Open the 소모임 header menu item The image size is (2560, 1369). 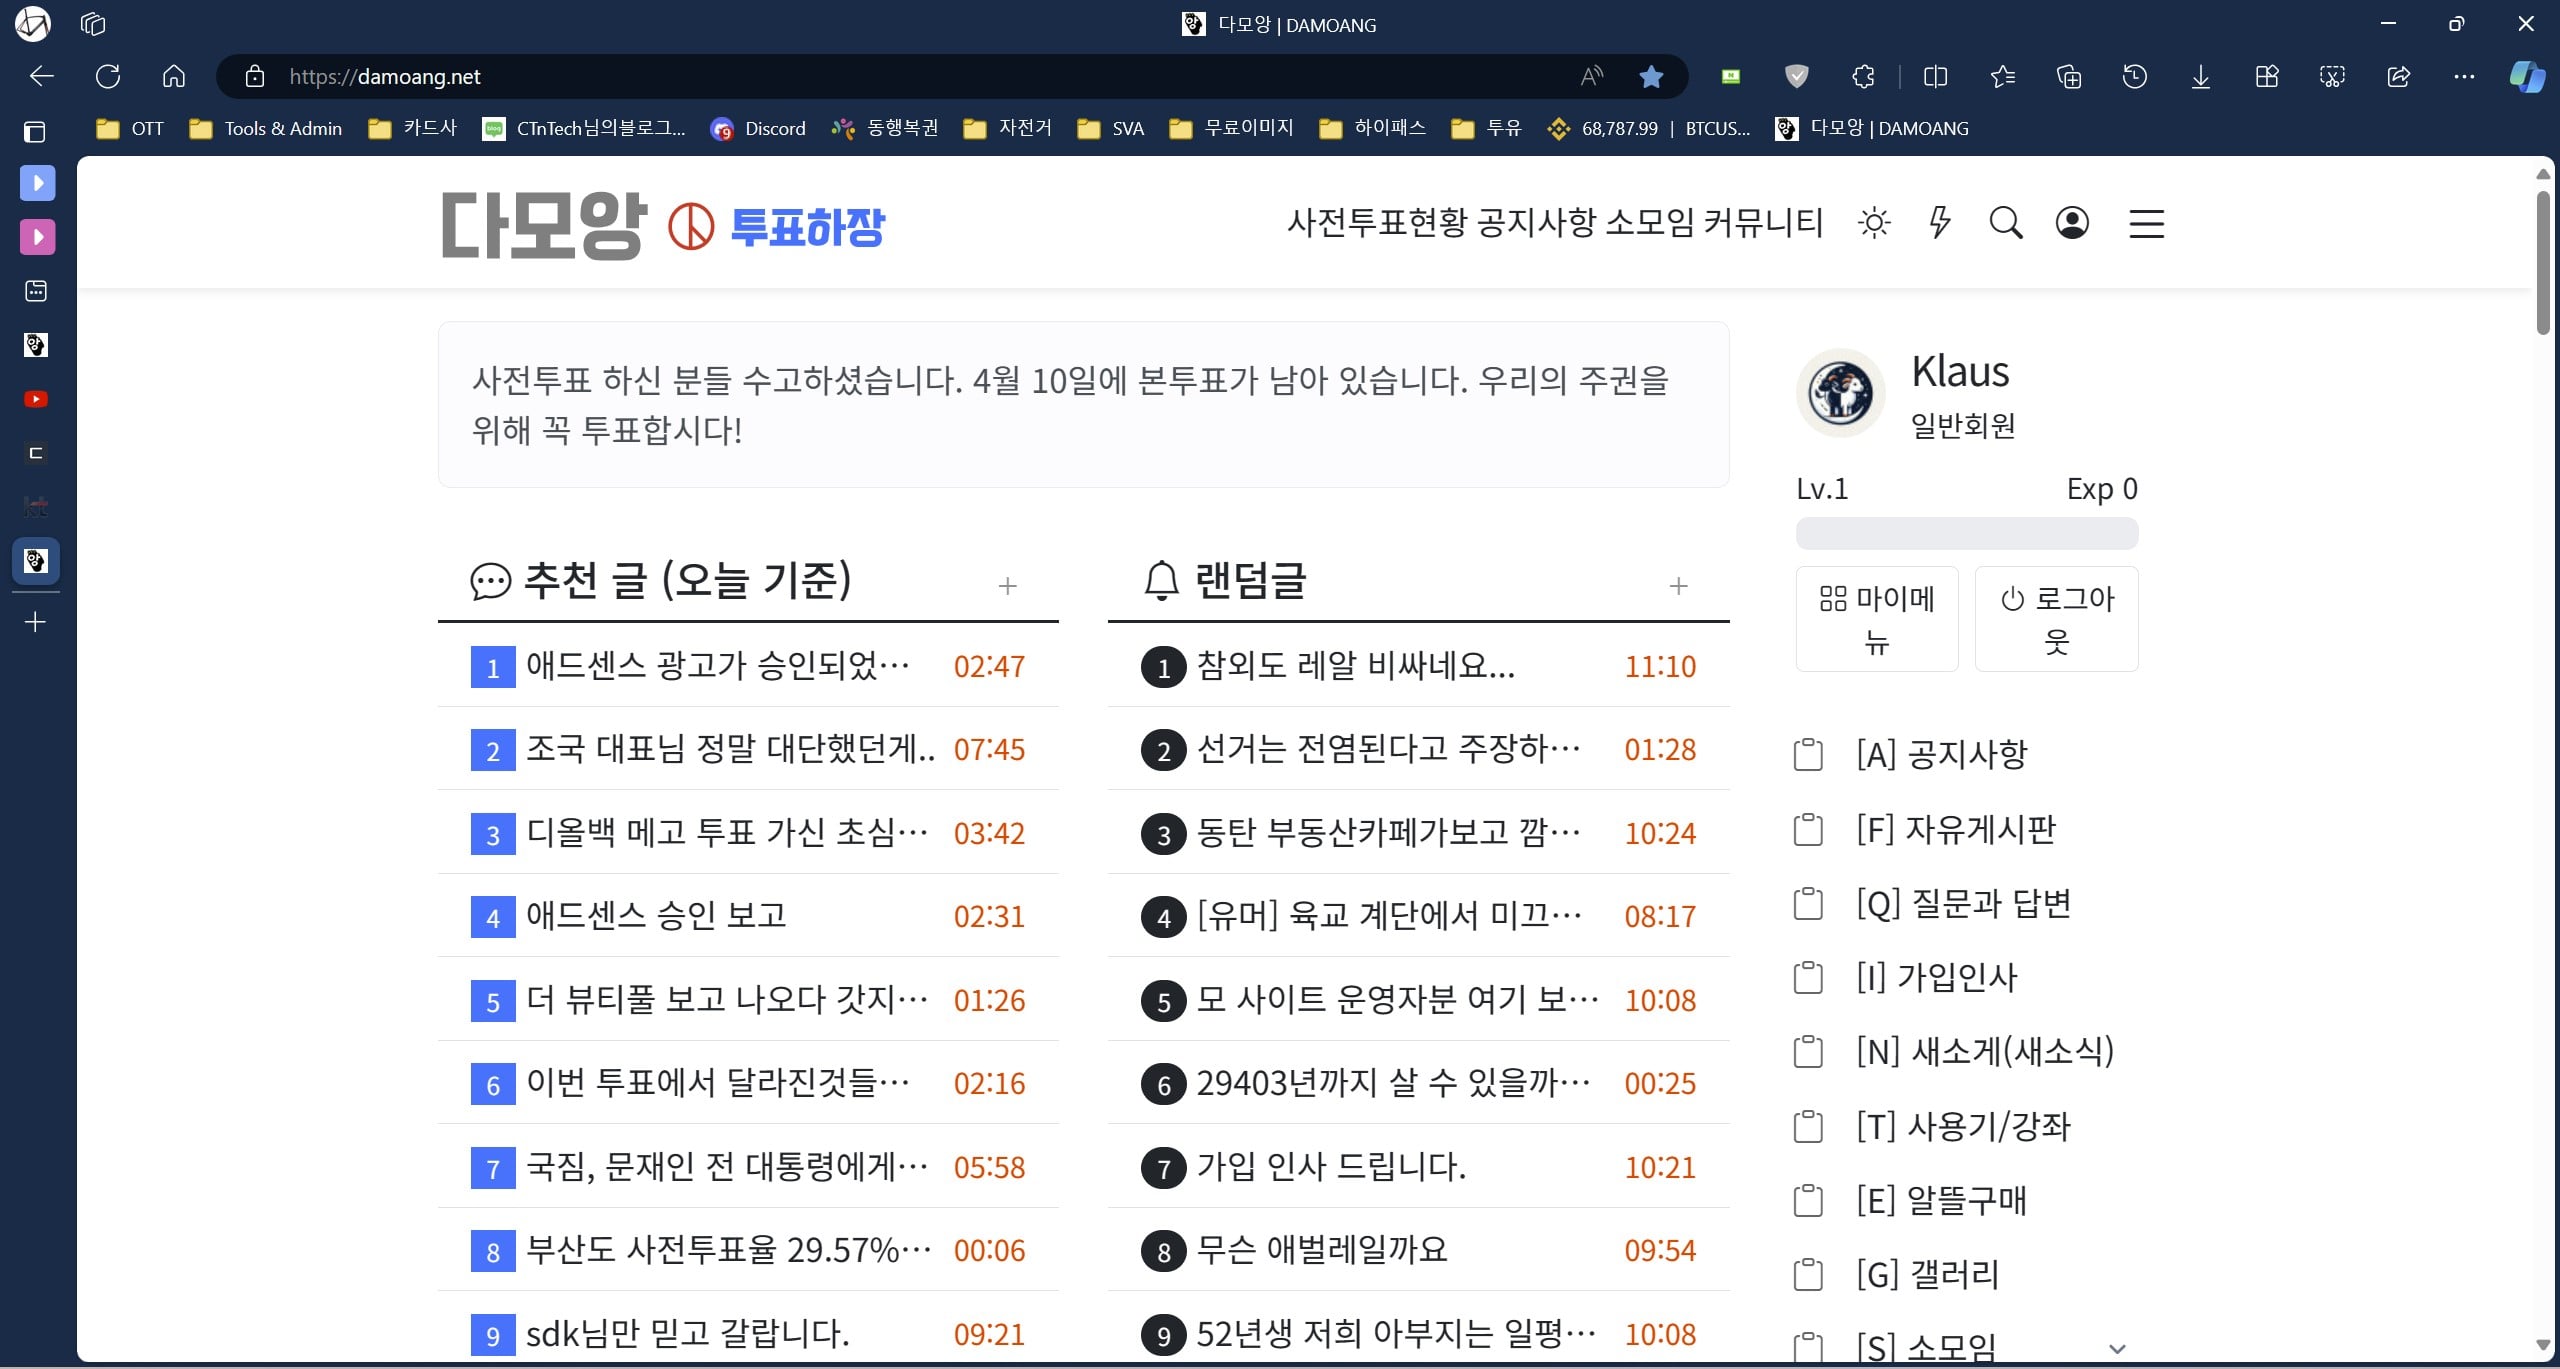(x=1650, y=222)
